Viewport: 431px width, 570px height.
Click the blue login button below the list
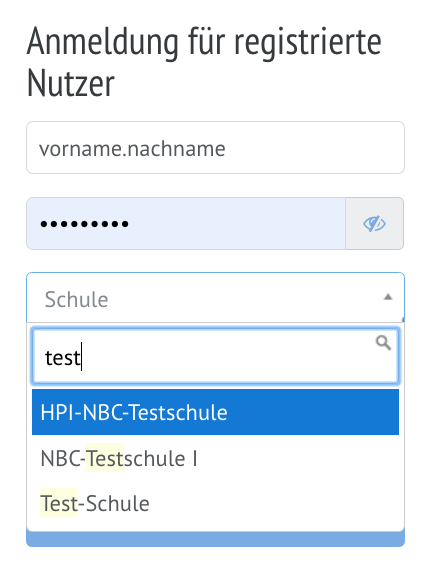pos(216,539)
